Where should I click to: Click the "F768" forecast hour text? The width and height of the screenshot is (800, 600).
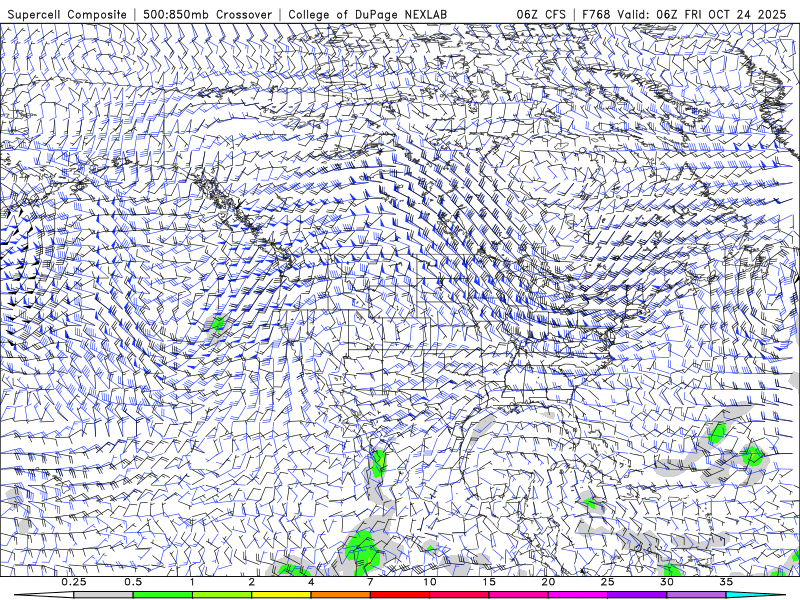tap(596, 14)
